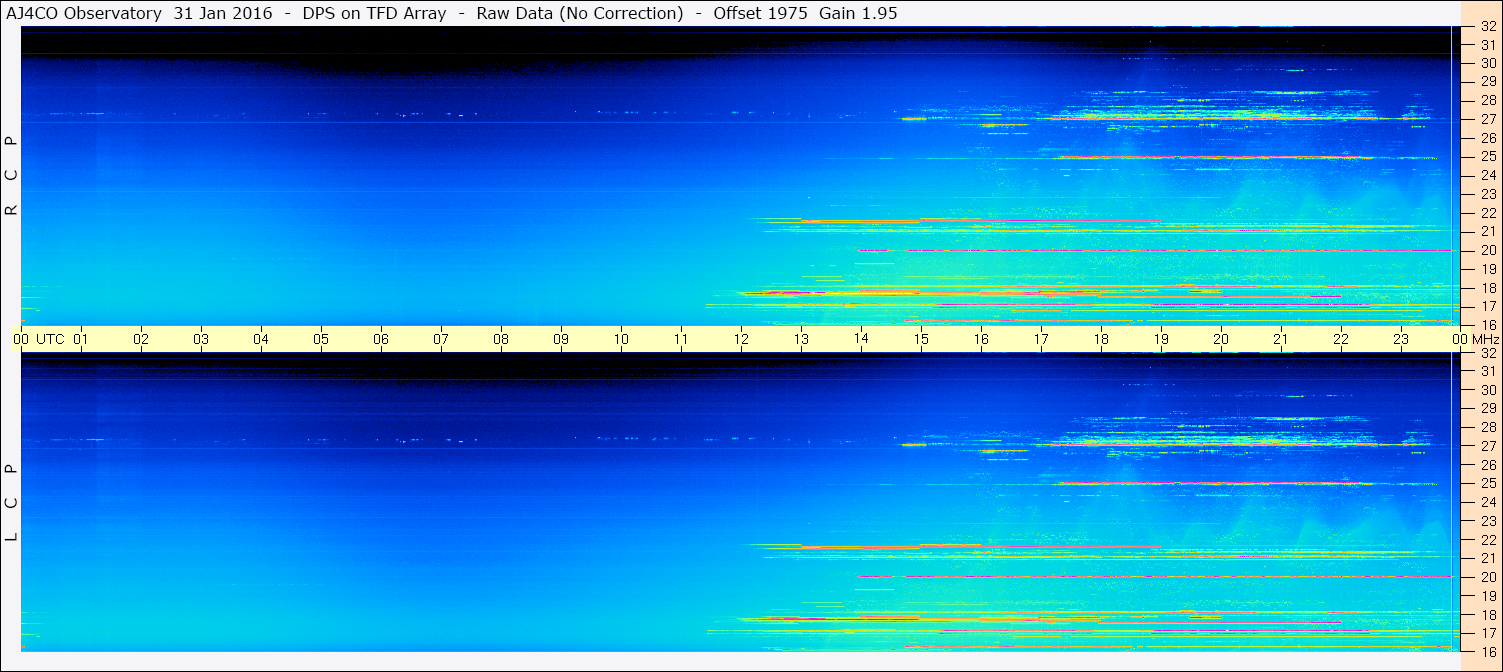The height and width of the screenshot is (672, 1503).
Task: Click the 18 hour tick on UTC axis
Action: coord(1101,339)
